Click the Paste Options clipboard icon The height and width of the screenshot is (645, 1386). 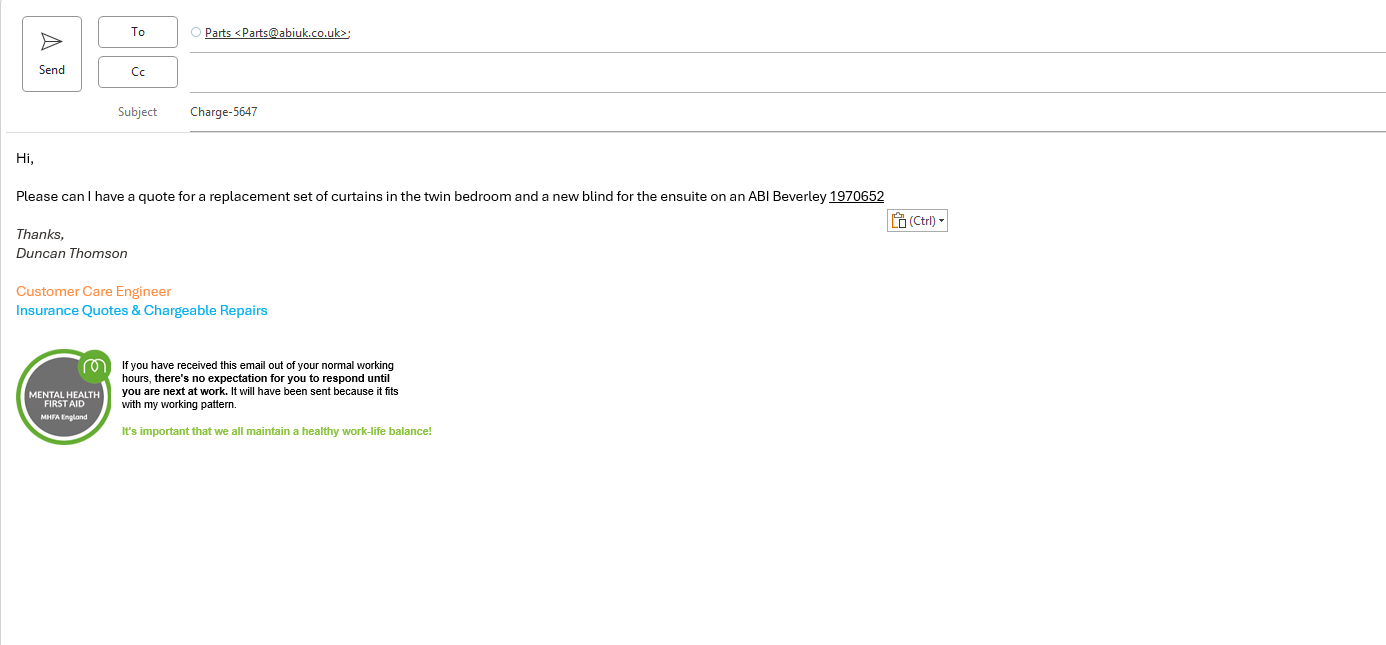898,221
